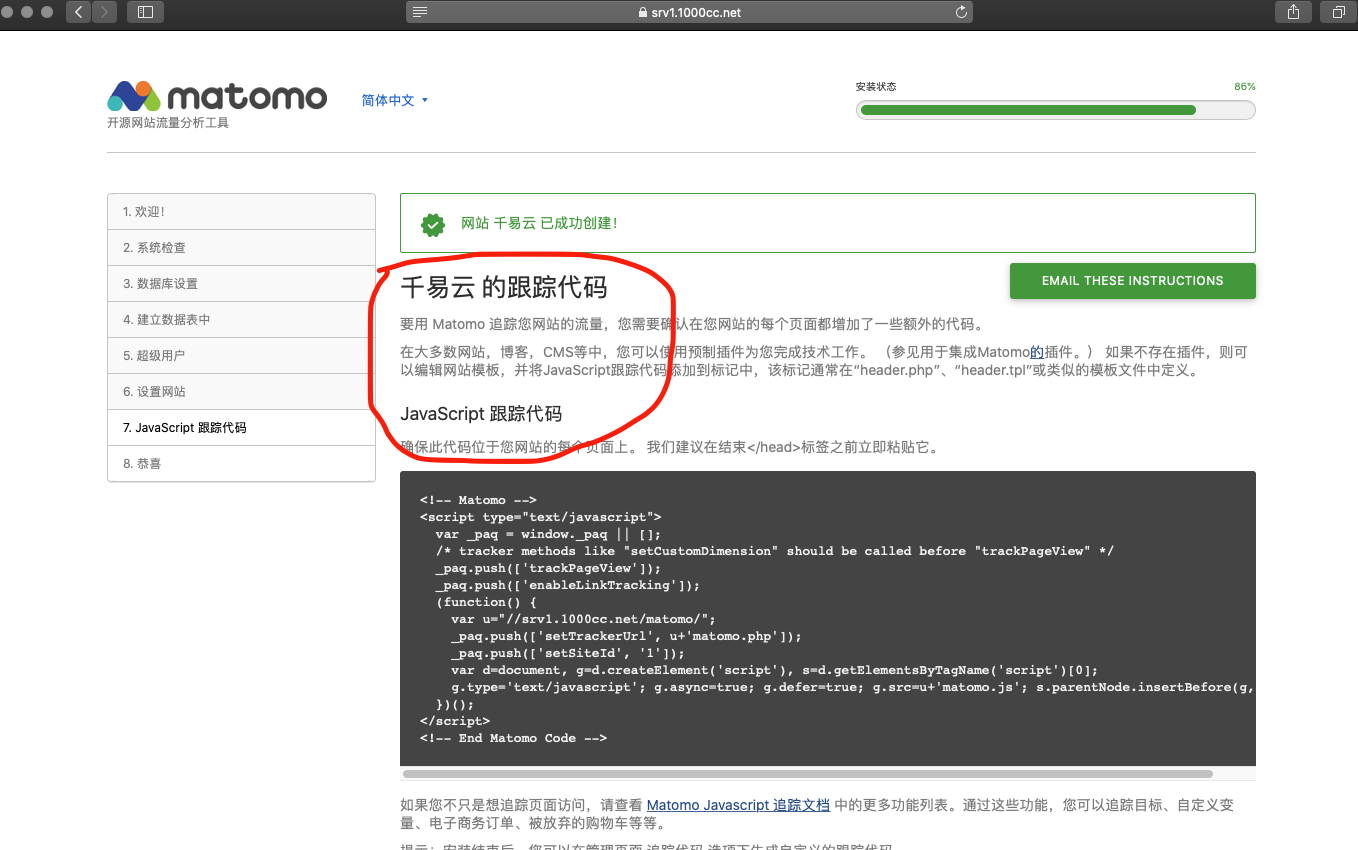The height and width of the screenshot is (850, 1358).
Task: Show all tabs overview icon
Action: tap(1338, 12)
